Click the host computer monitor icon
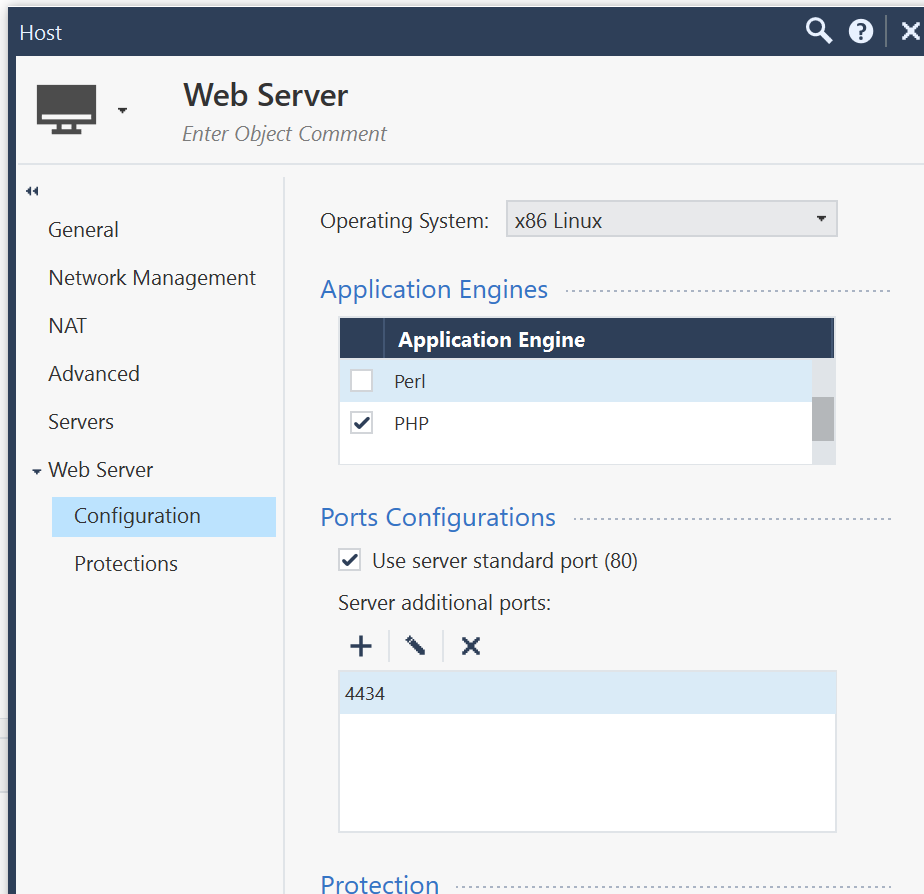Image resolution: width=924 pixels, height=894 pixels. (67, 109)
